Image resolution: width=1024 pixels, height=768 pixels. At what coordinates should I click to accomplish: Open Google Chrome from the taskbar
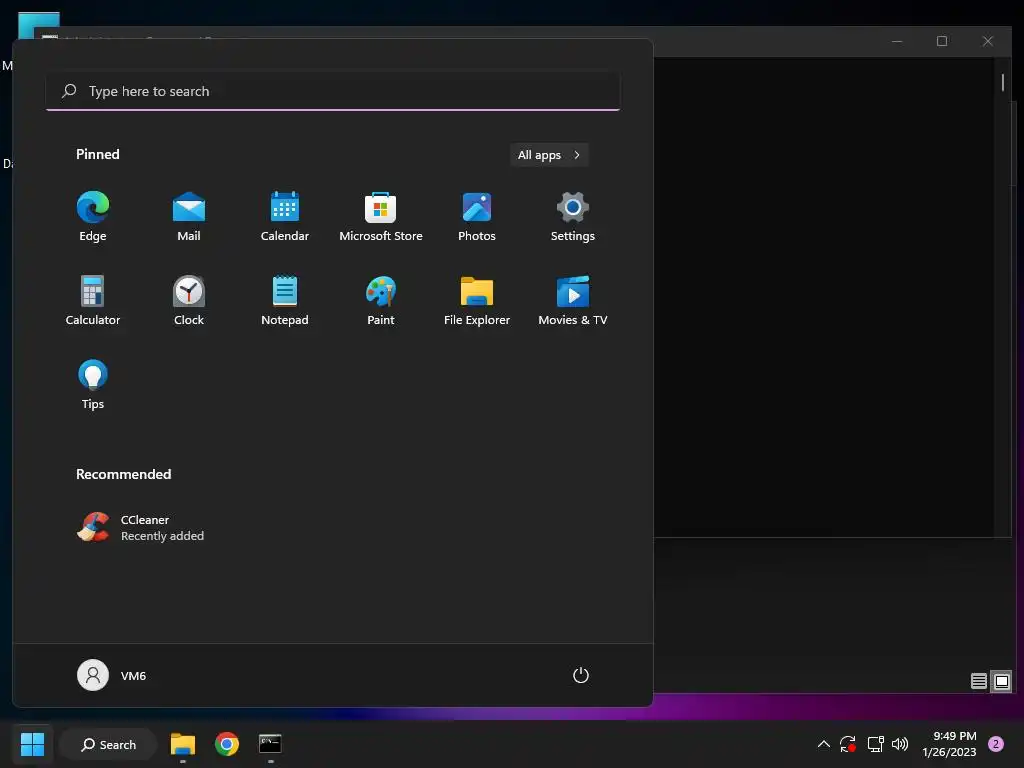(227, 744)
